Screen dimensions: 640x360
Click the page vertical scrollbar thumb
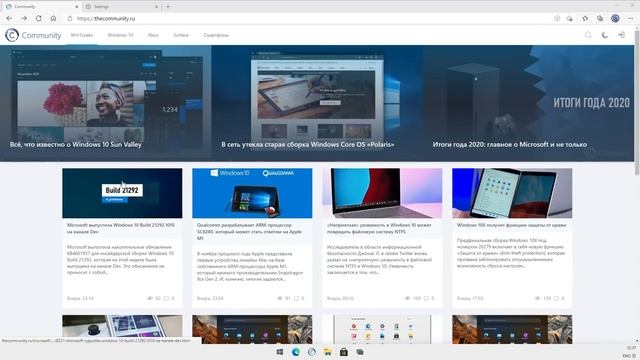[637, 103]
